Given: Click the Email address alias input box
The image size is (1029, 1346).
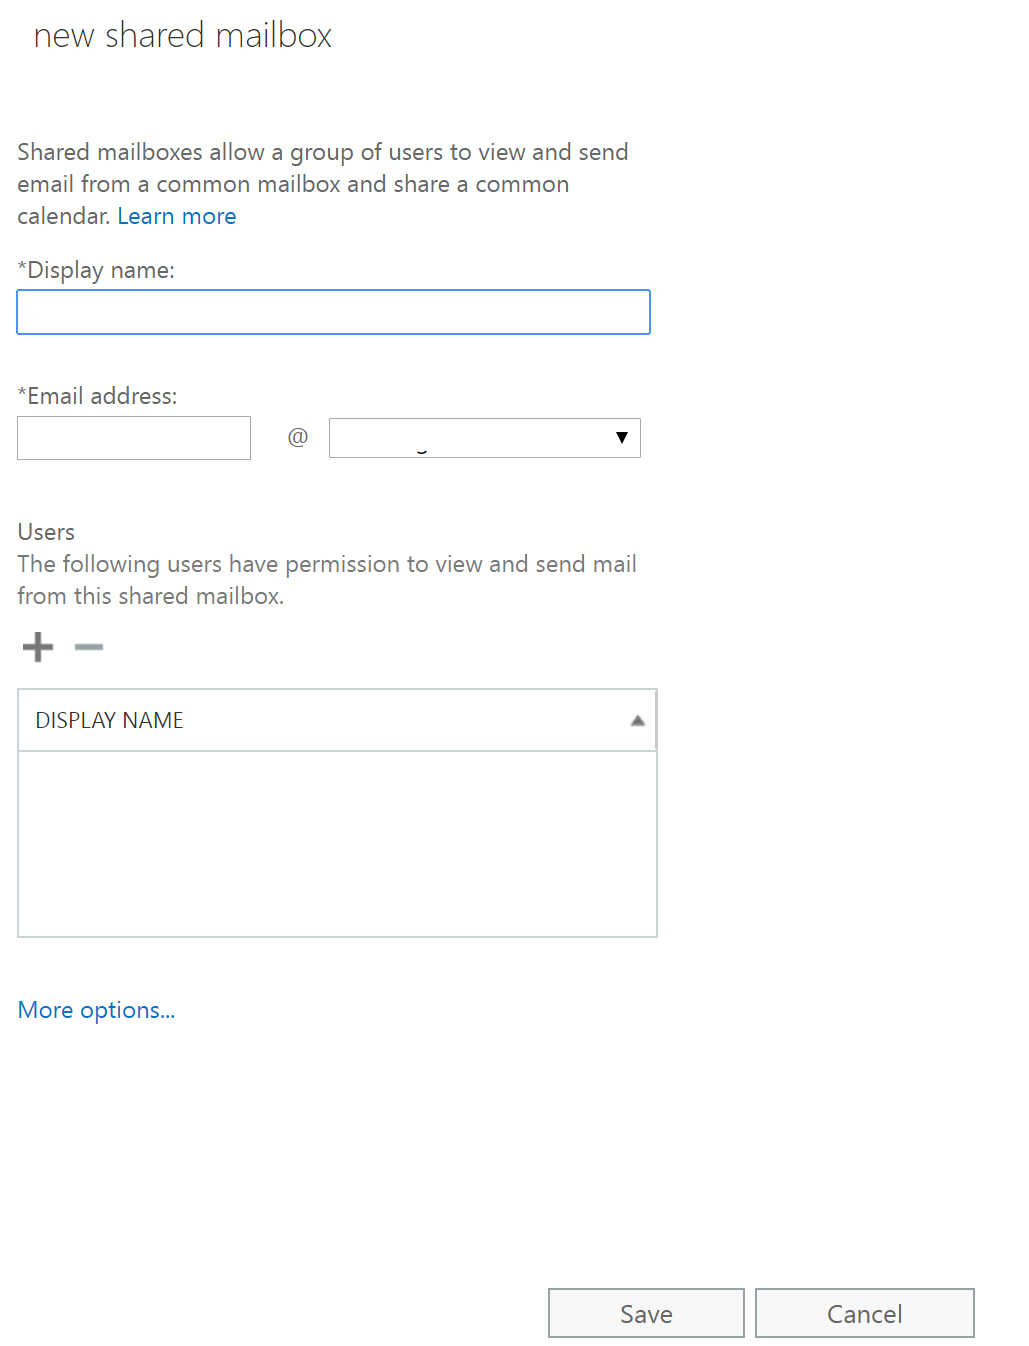Looking at the screenshot, I should pyautogui.click(x=134, y=438).
